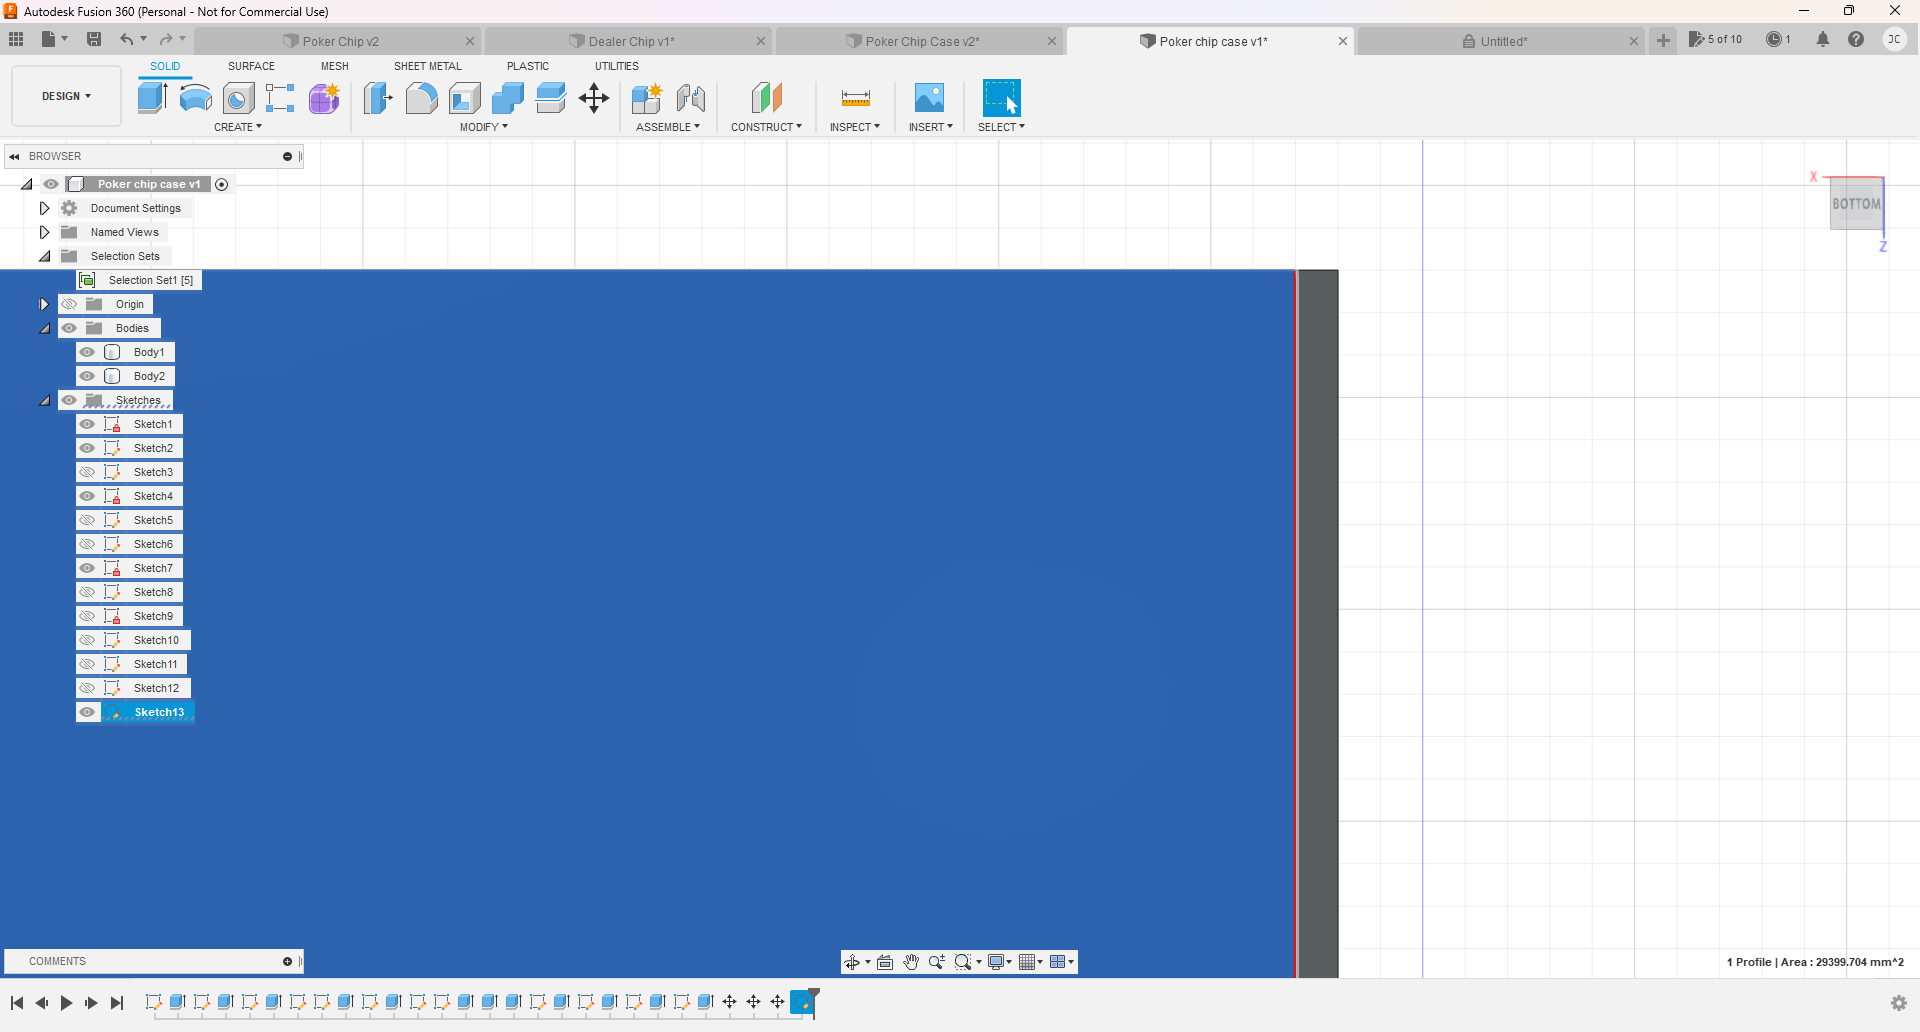
Task: Click the Measure tool icon
Action: click(855, 98)
